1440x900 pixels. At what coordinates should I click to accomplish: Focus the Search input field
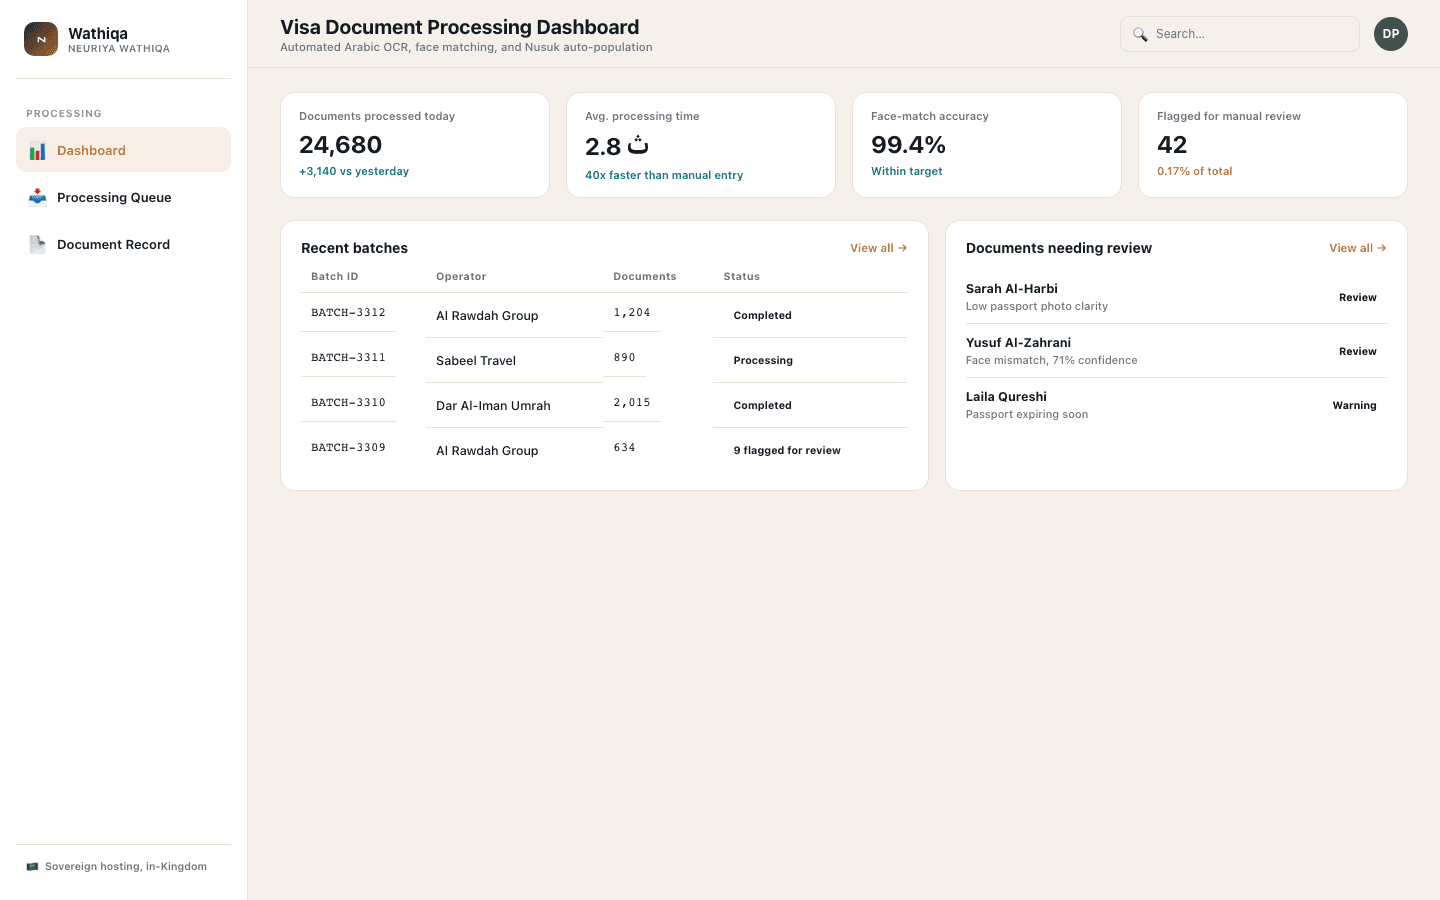pyautogui.click(x=1240, y=34)
